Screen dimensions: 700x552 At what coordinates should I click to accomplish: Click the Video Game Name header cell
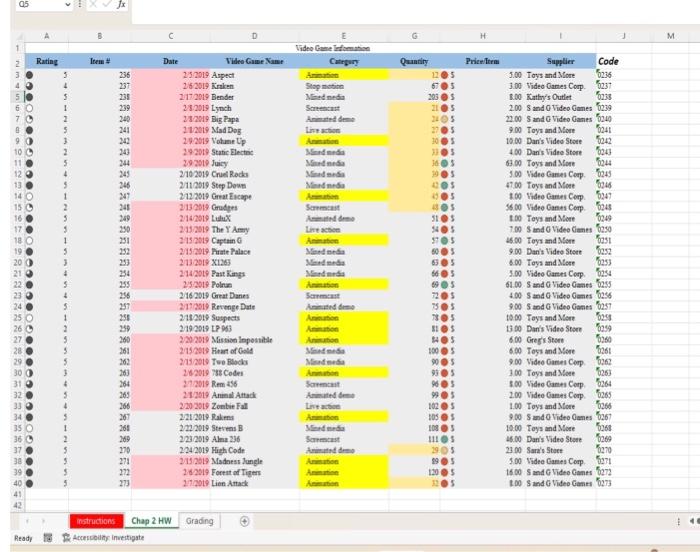[254, 62]
